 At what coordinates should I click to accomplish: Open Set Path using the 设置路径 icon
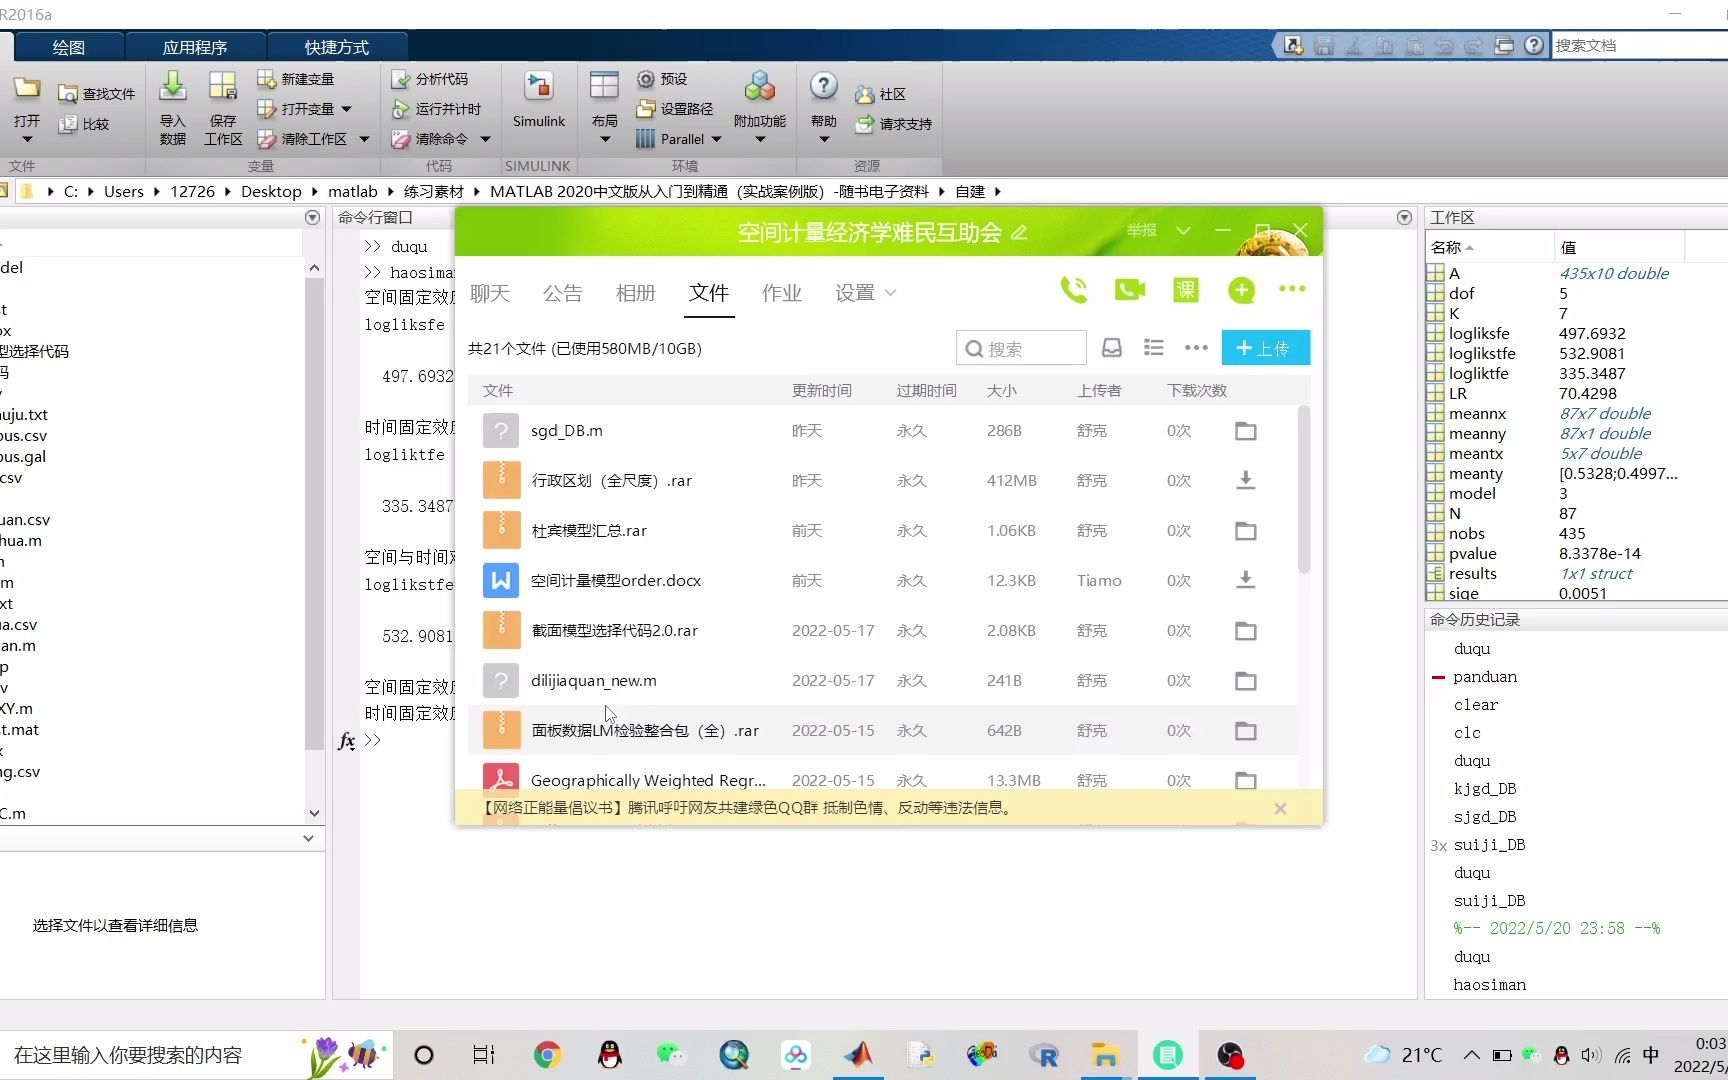point(675,108)
